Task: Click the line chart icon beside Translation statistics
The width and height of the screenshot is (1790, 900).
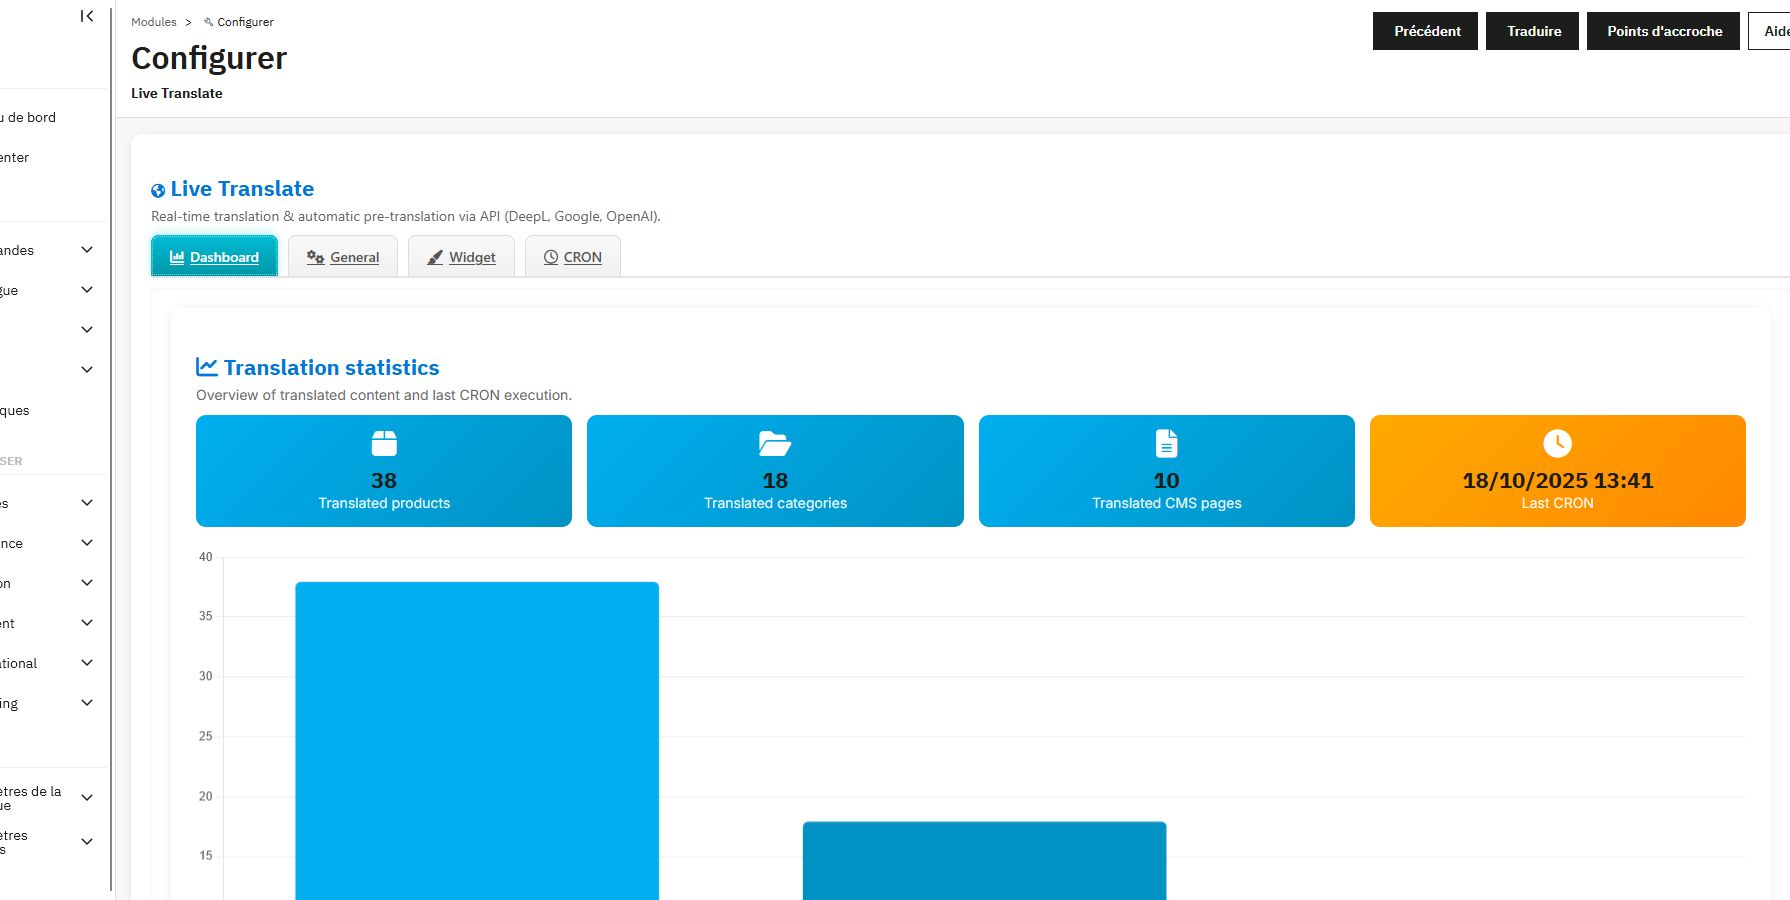Action: click(207, 367)
